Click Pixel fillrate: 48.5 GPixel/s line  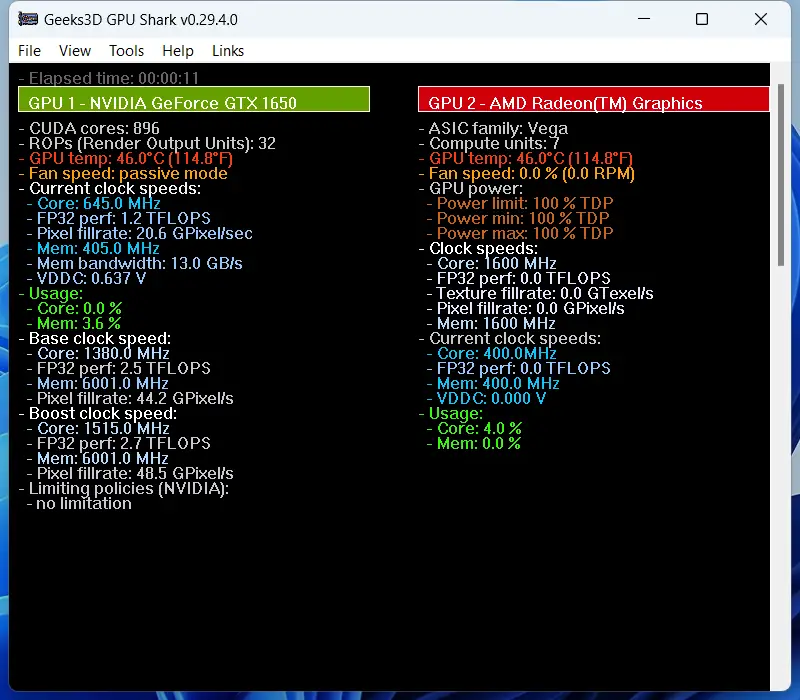[x=130, y=473]
